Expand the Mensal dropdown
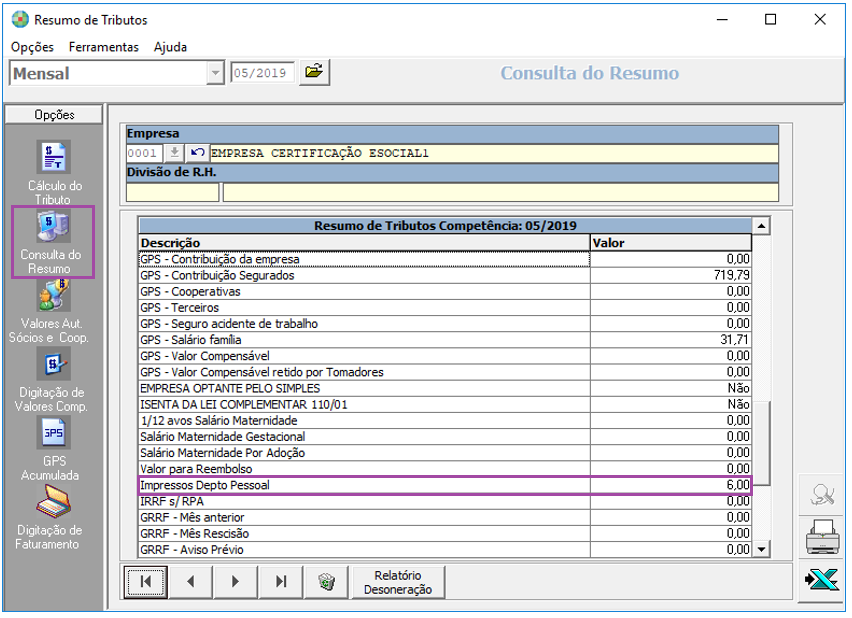 coord(216,73)
